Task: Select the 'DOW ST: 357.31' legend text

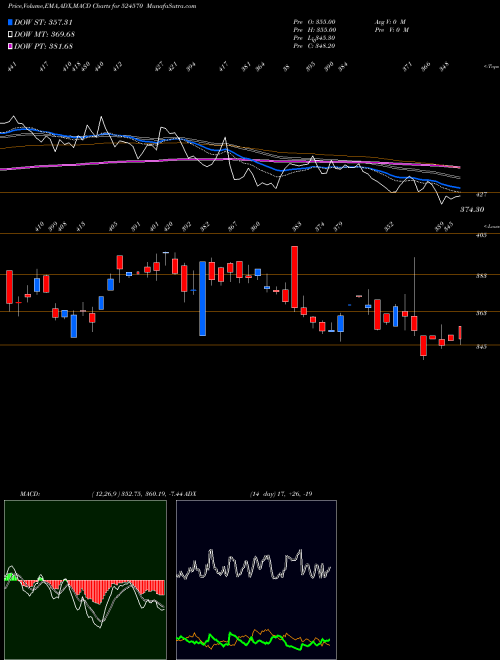Action: [44, 22]
